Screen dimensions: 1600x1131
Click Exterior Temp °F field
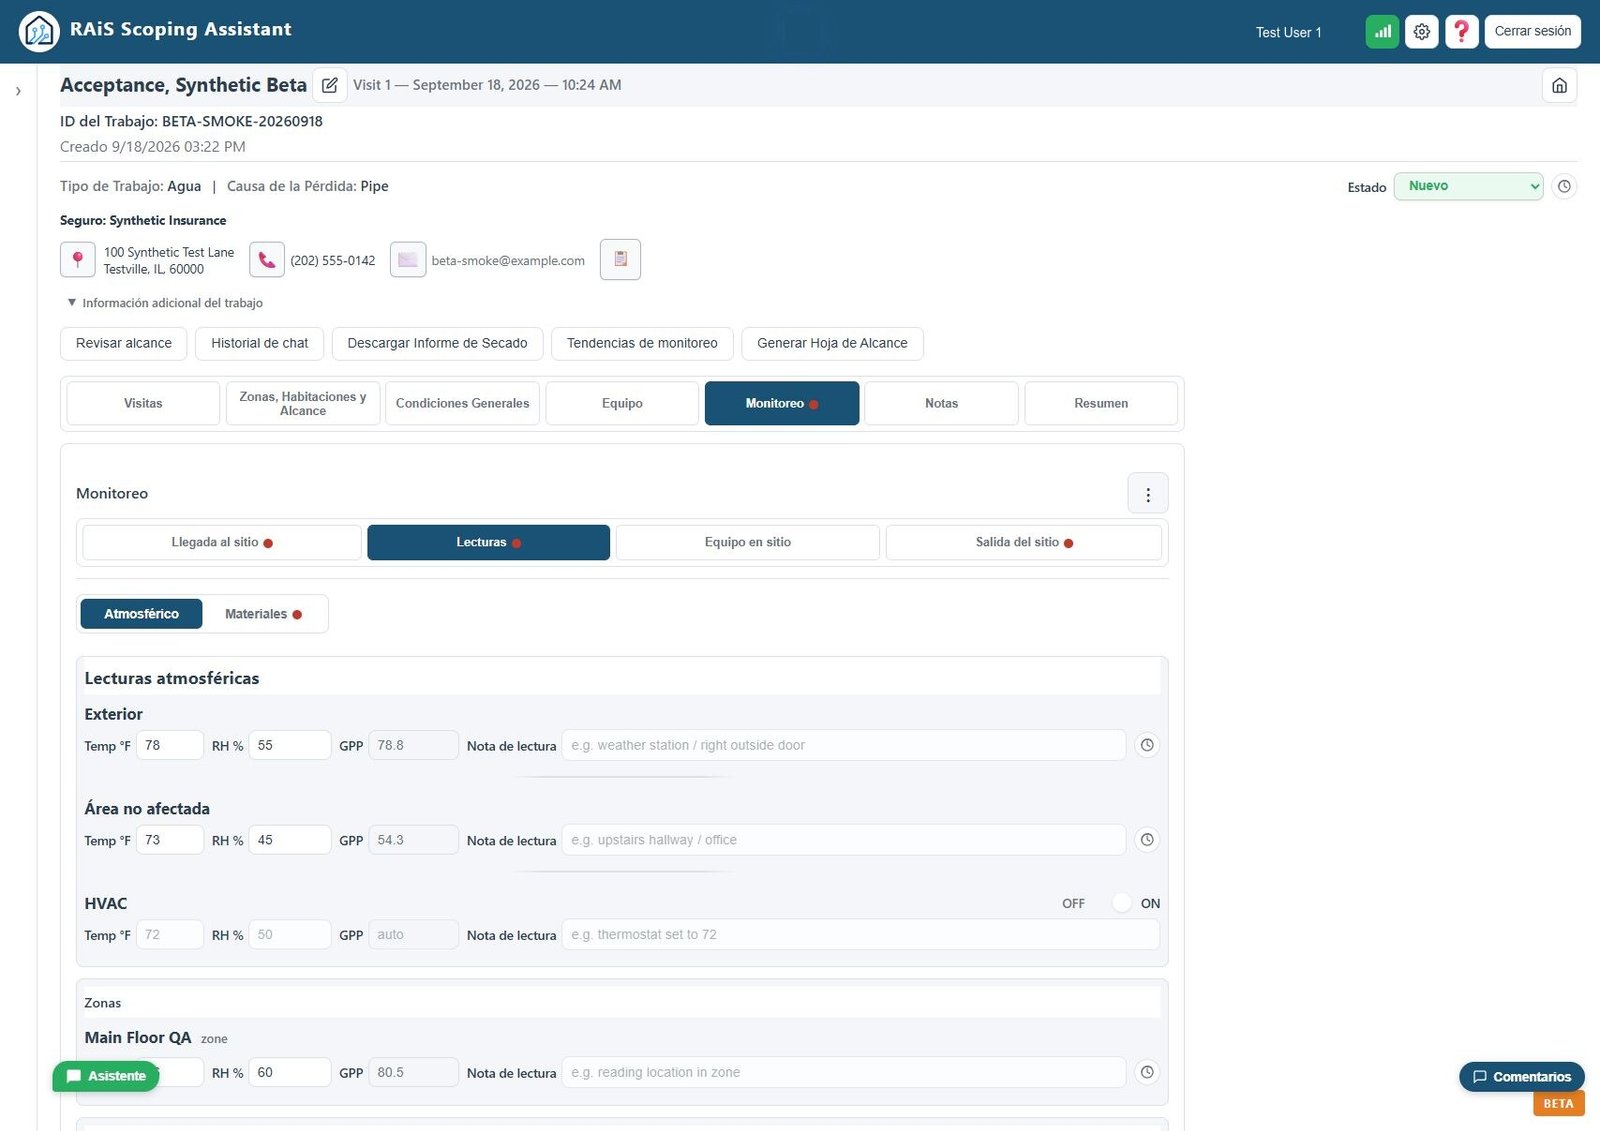point(170,745)
